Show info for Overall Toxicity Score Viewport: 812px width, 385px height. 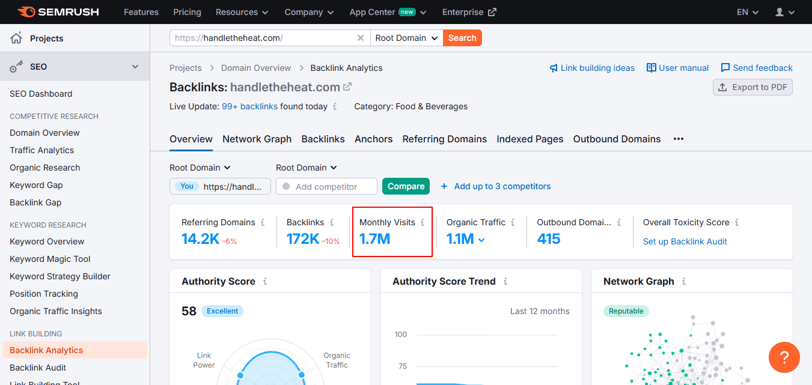[x=737, y=222]
